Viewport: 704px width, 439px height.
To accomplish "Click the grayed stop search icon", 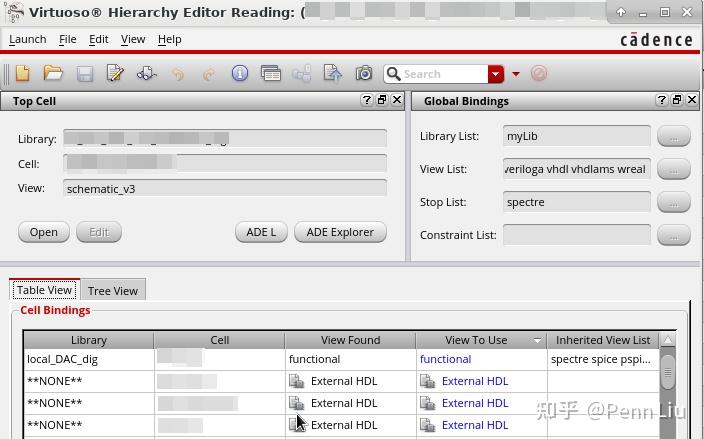I will (539, 73).
